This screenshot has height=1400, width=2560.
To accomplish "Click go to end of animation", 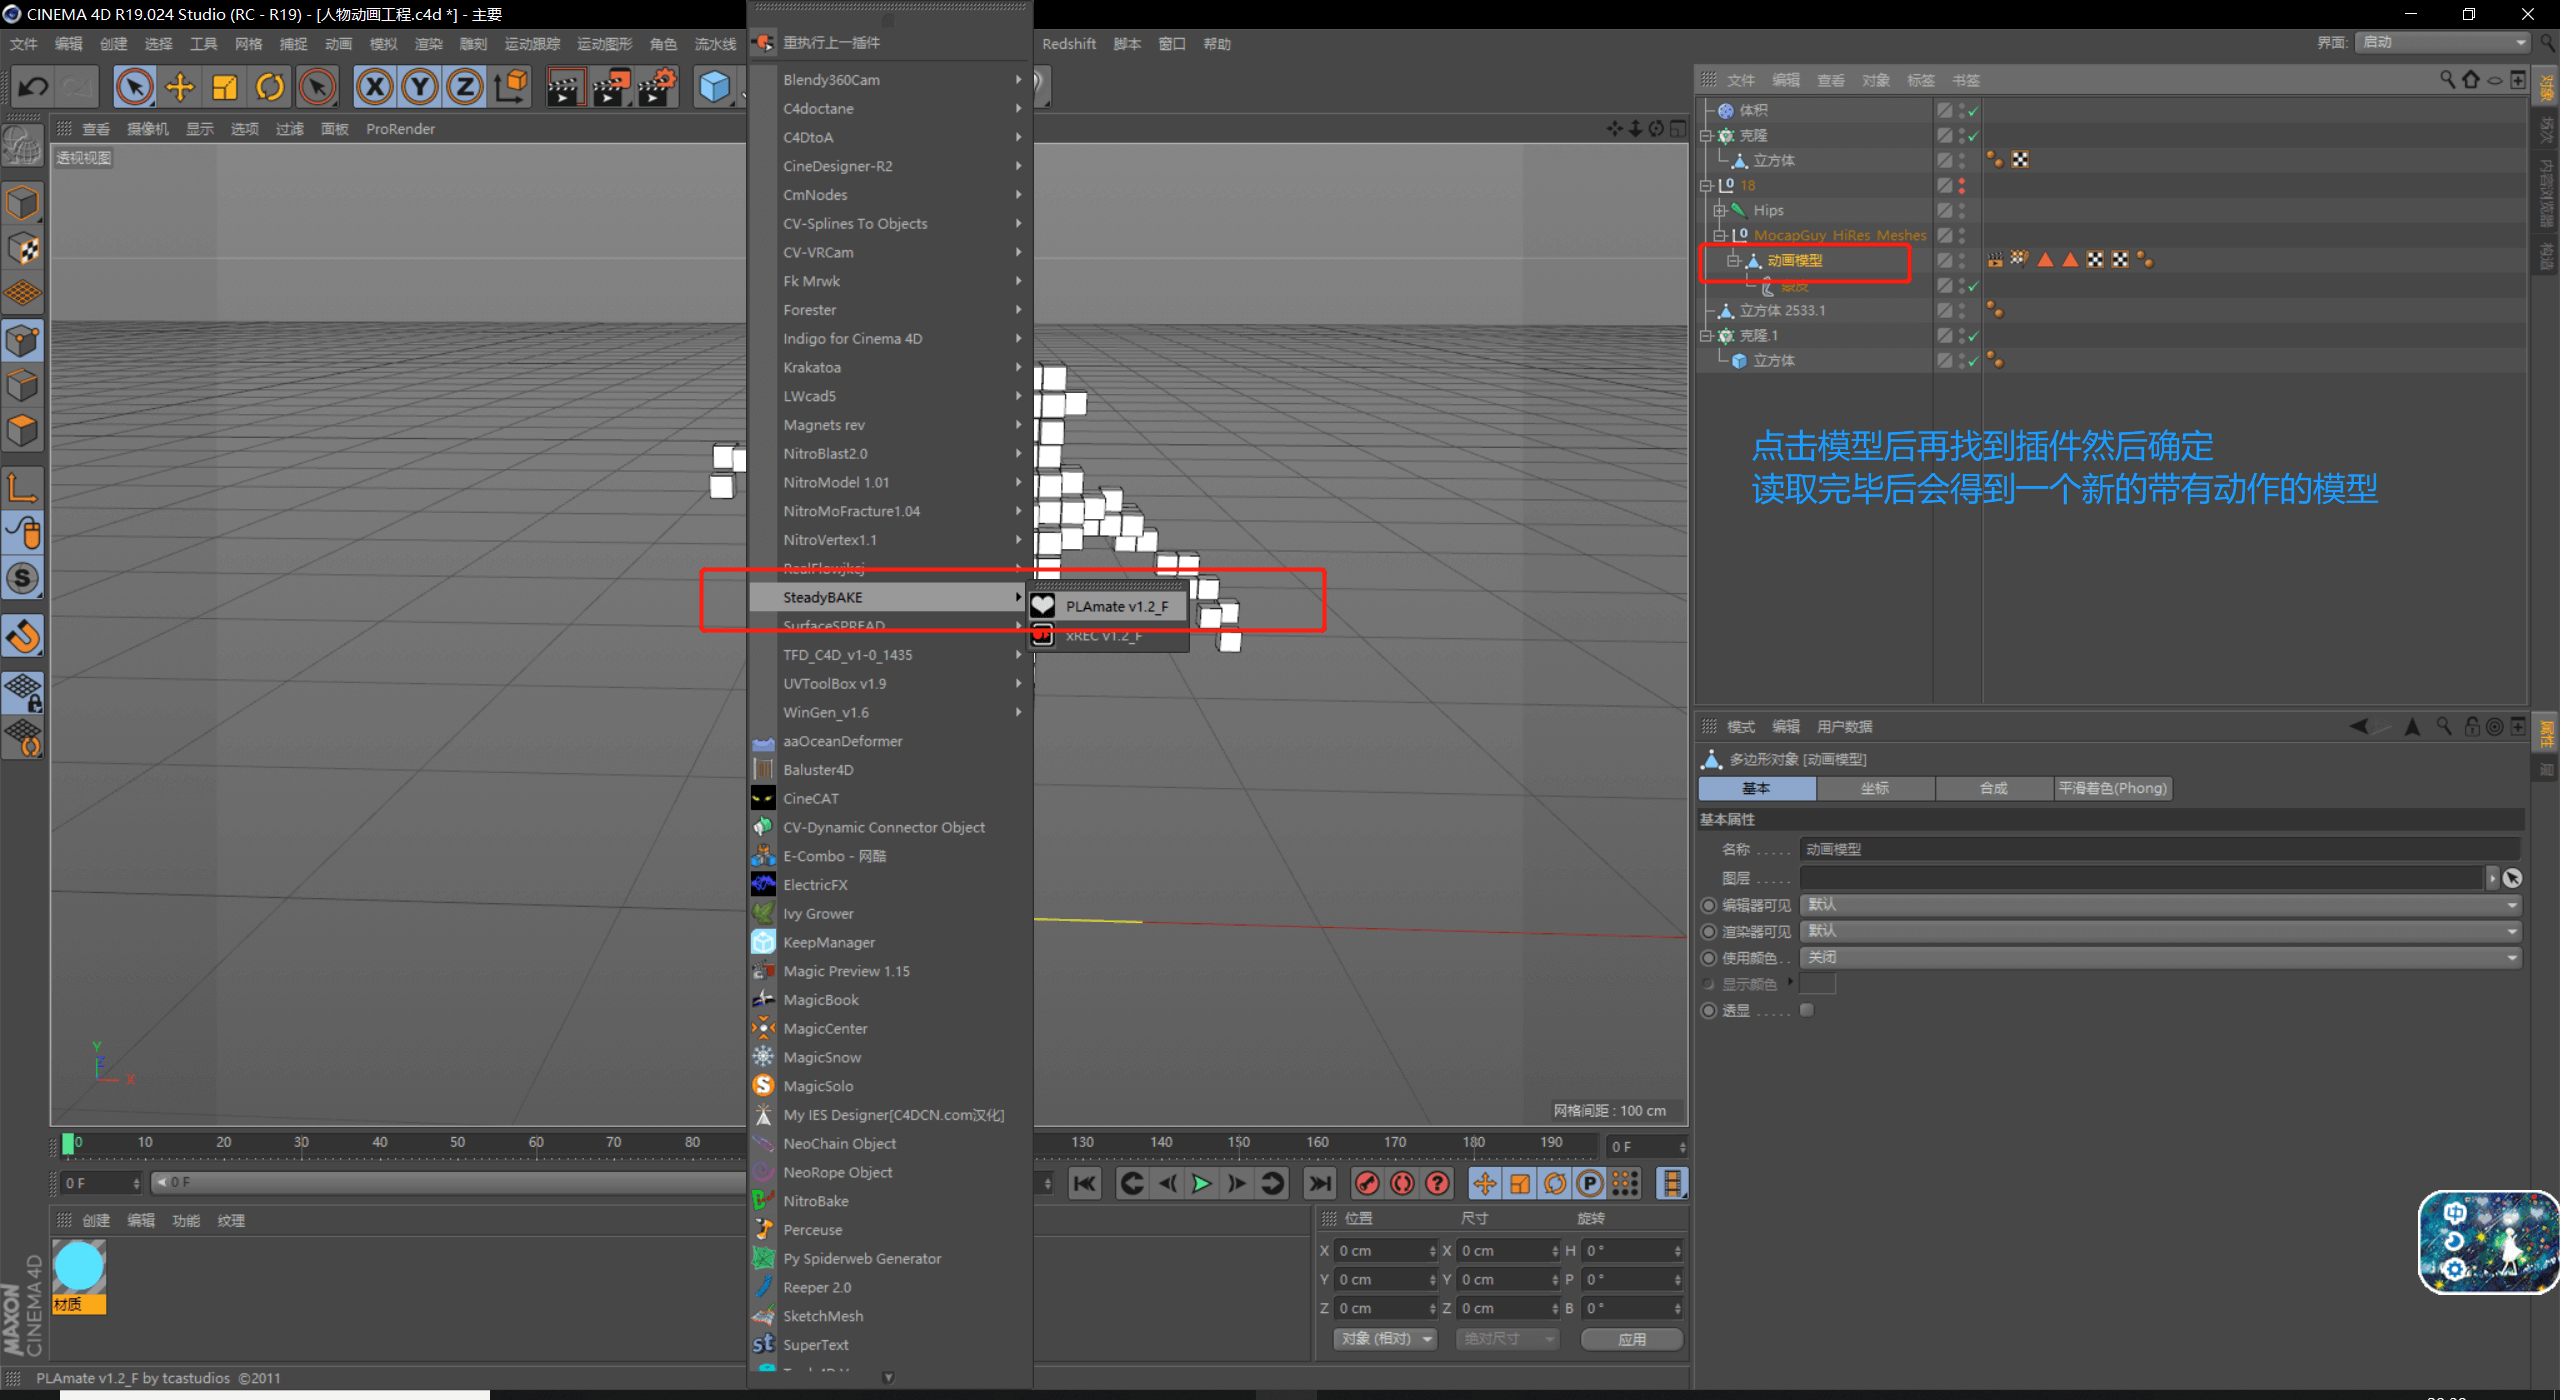I will tap(1320, 1184).
